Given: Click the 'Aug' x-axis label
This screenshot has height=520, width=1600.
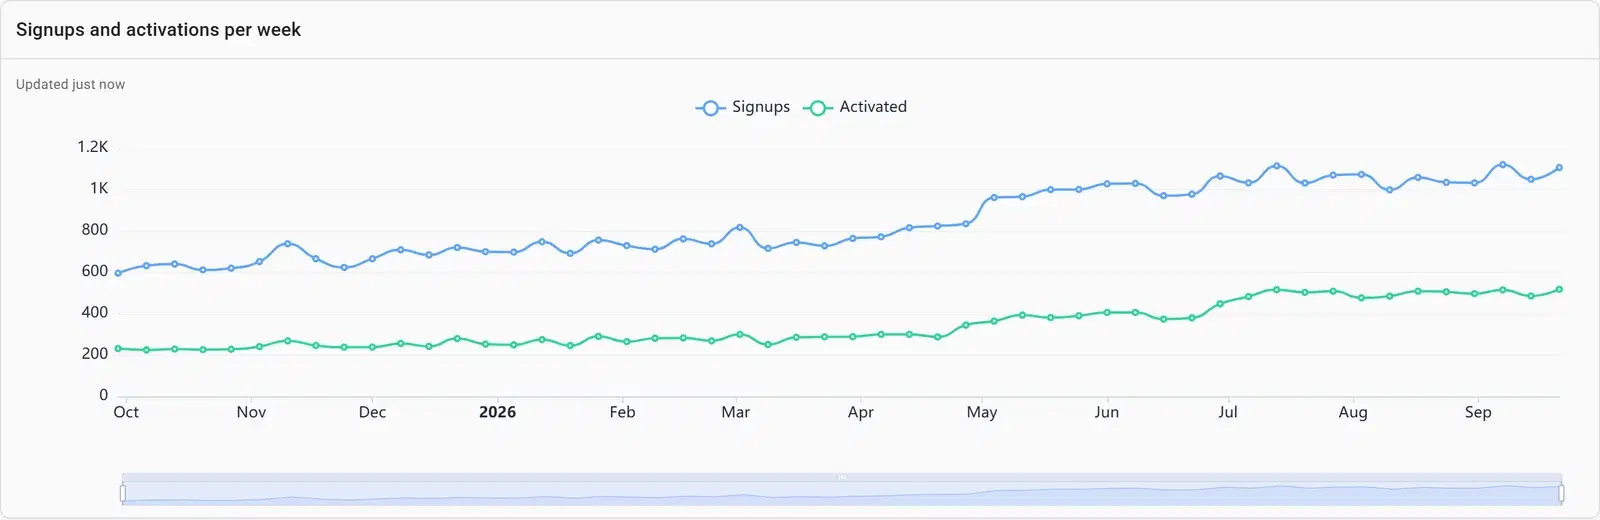Looking at the screenshot, I should coord(1352,412).
